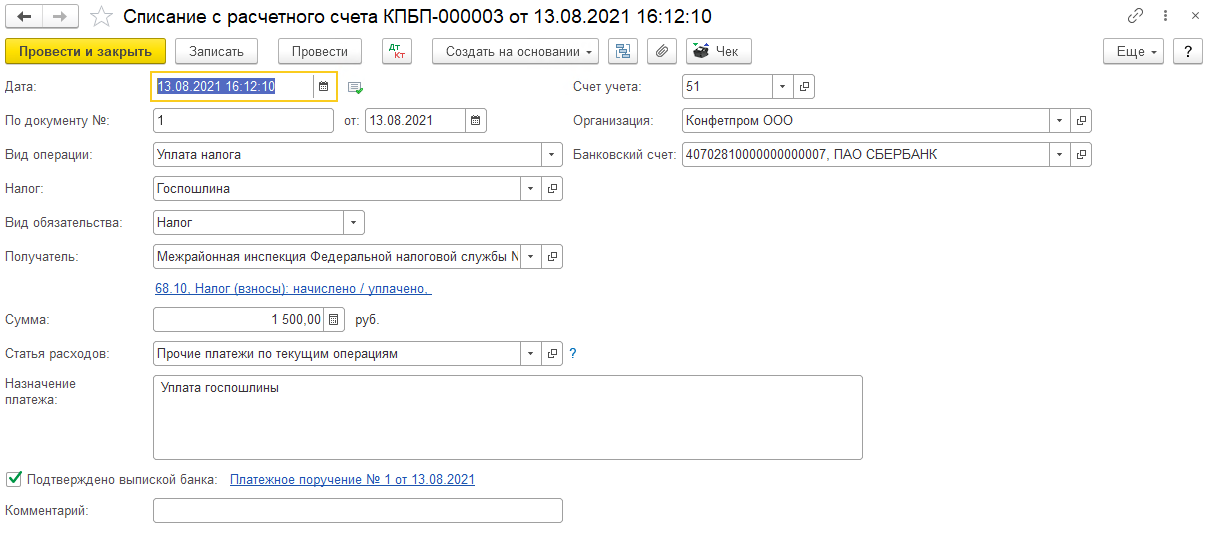This screenshot has width=1208, height=538.
Task: Open the 68.10 Налог (взносы) account link
Action: [x=293, y=288]
